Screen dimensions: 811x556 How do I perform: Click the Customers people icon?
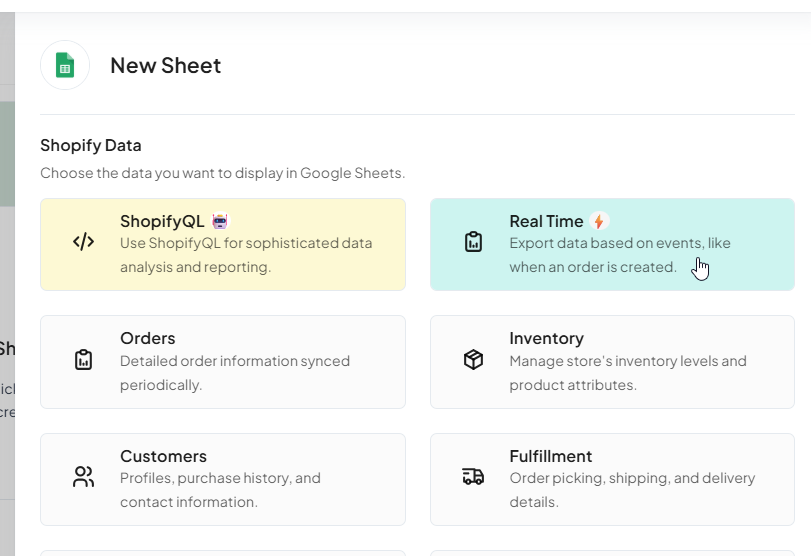84,477
